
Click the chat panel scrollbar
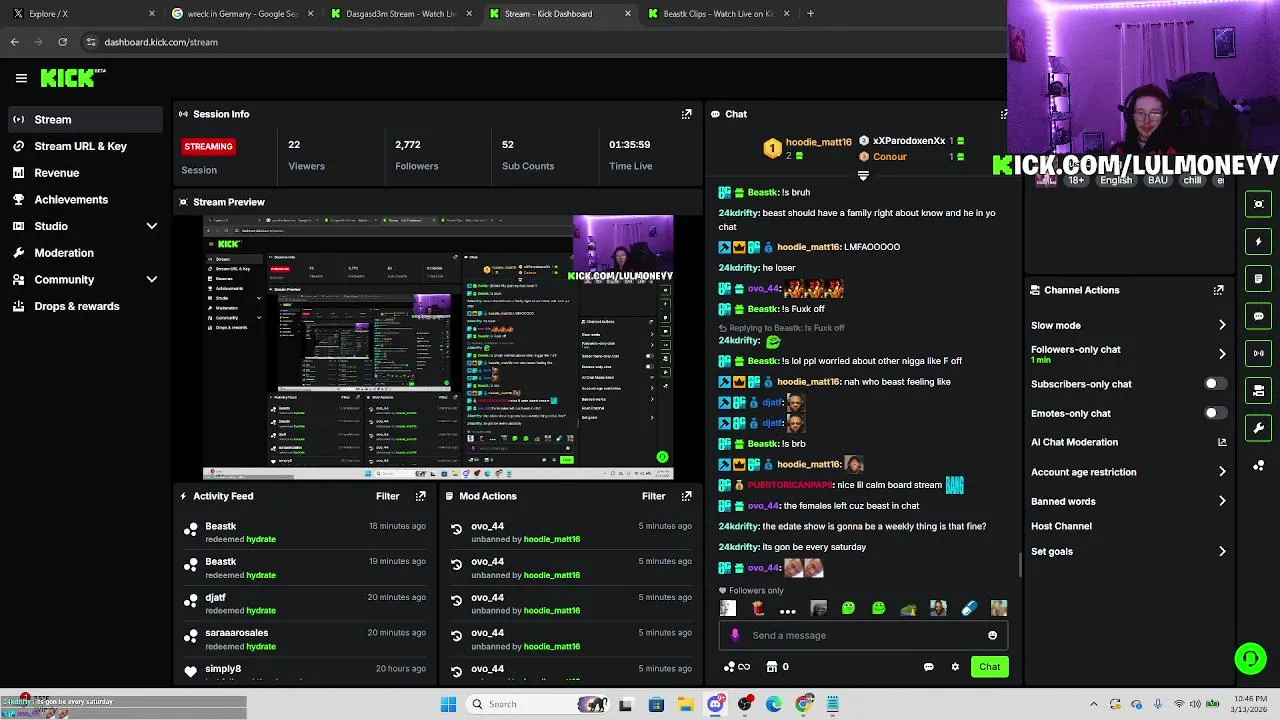tap(1019, 565)
